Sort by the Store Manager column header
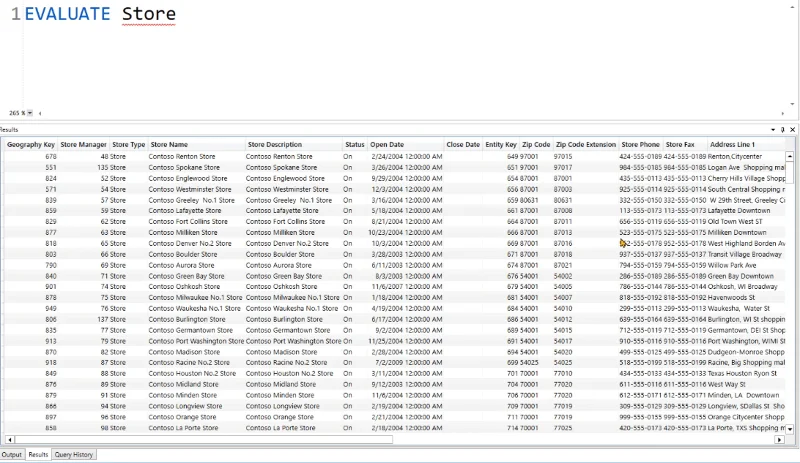The image size is (800, 463). pos(83,144)
